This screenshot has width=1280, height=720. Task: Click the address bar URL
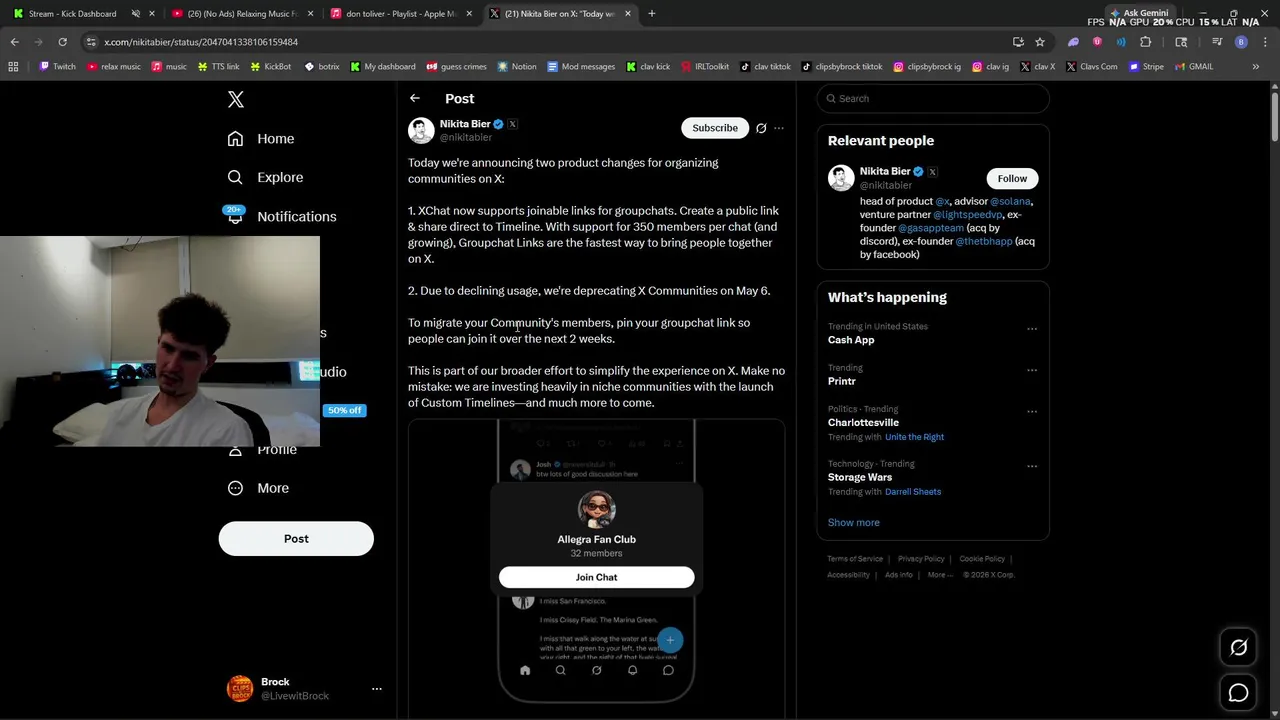pyautogui.click(x=201, y=42)
